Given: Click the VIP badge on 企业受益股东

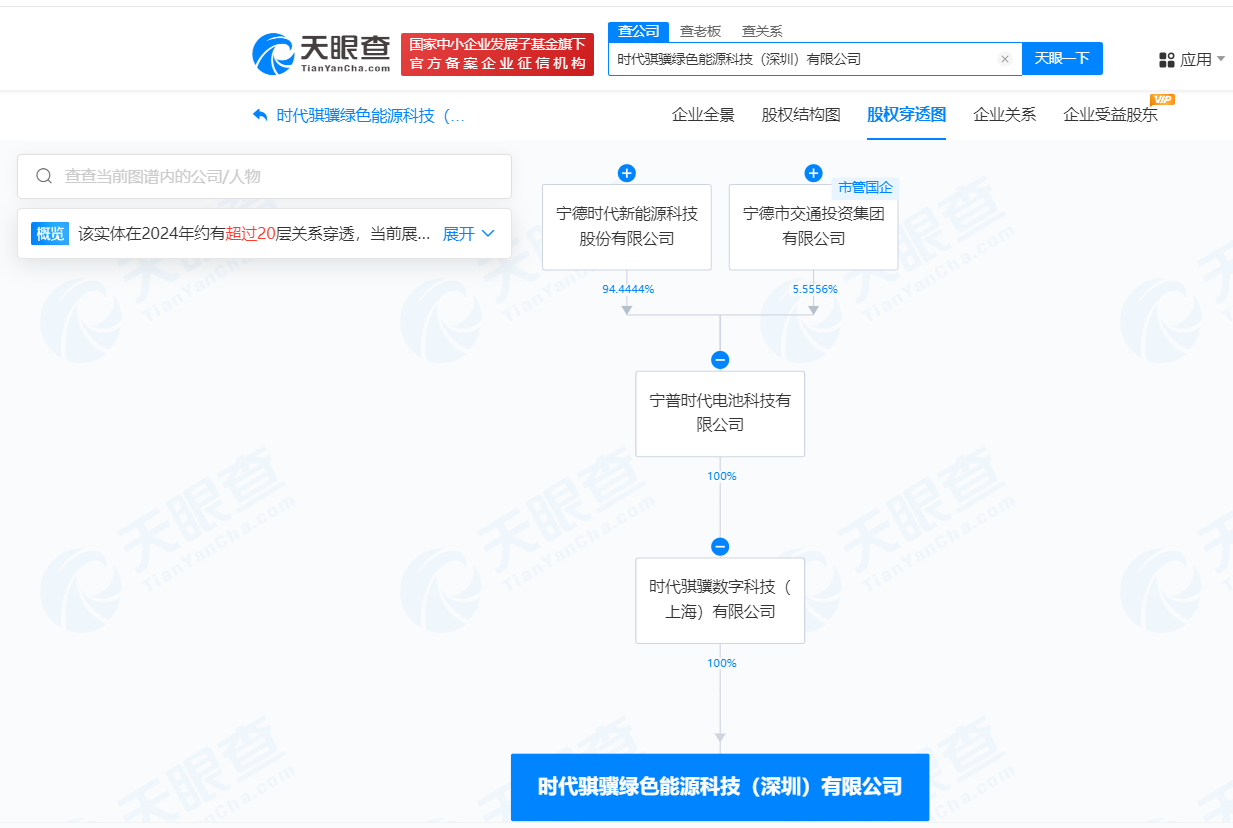Looking at the screenshot, I should point(1160,100).
